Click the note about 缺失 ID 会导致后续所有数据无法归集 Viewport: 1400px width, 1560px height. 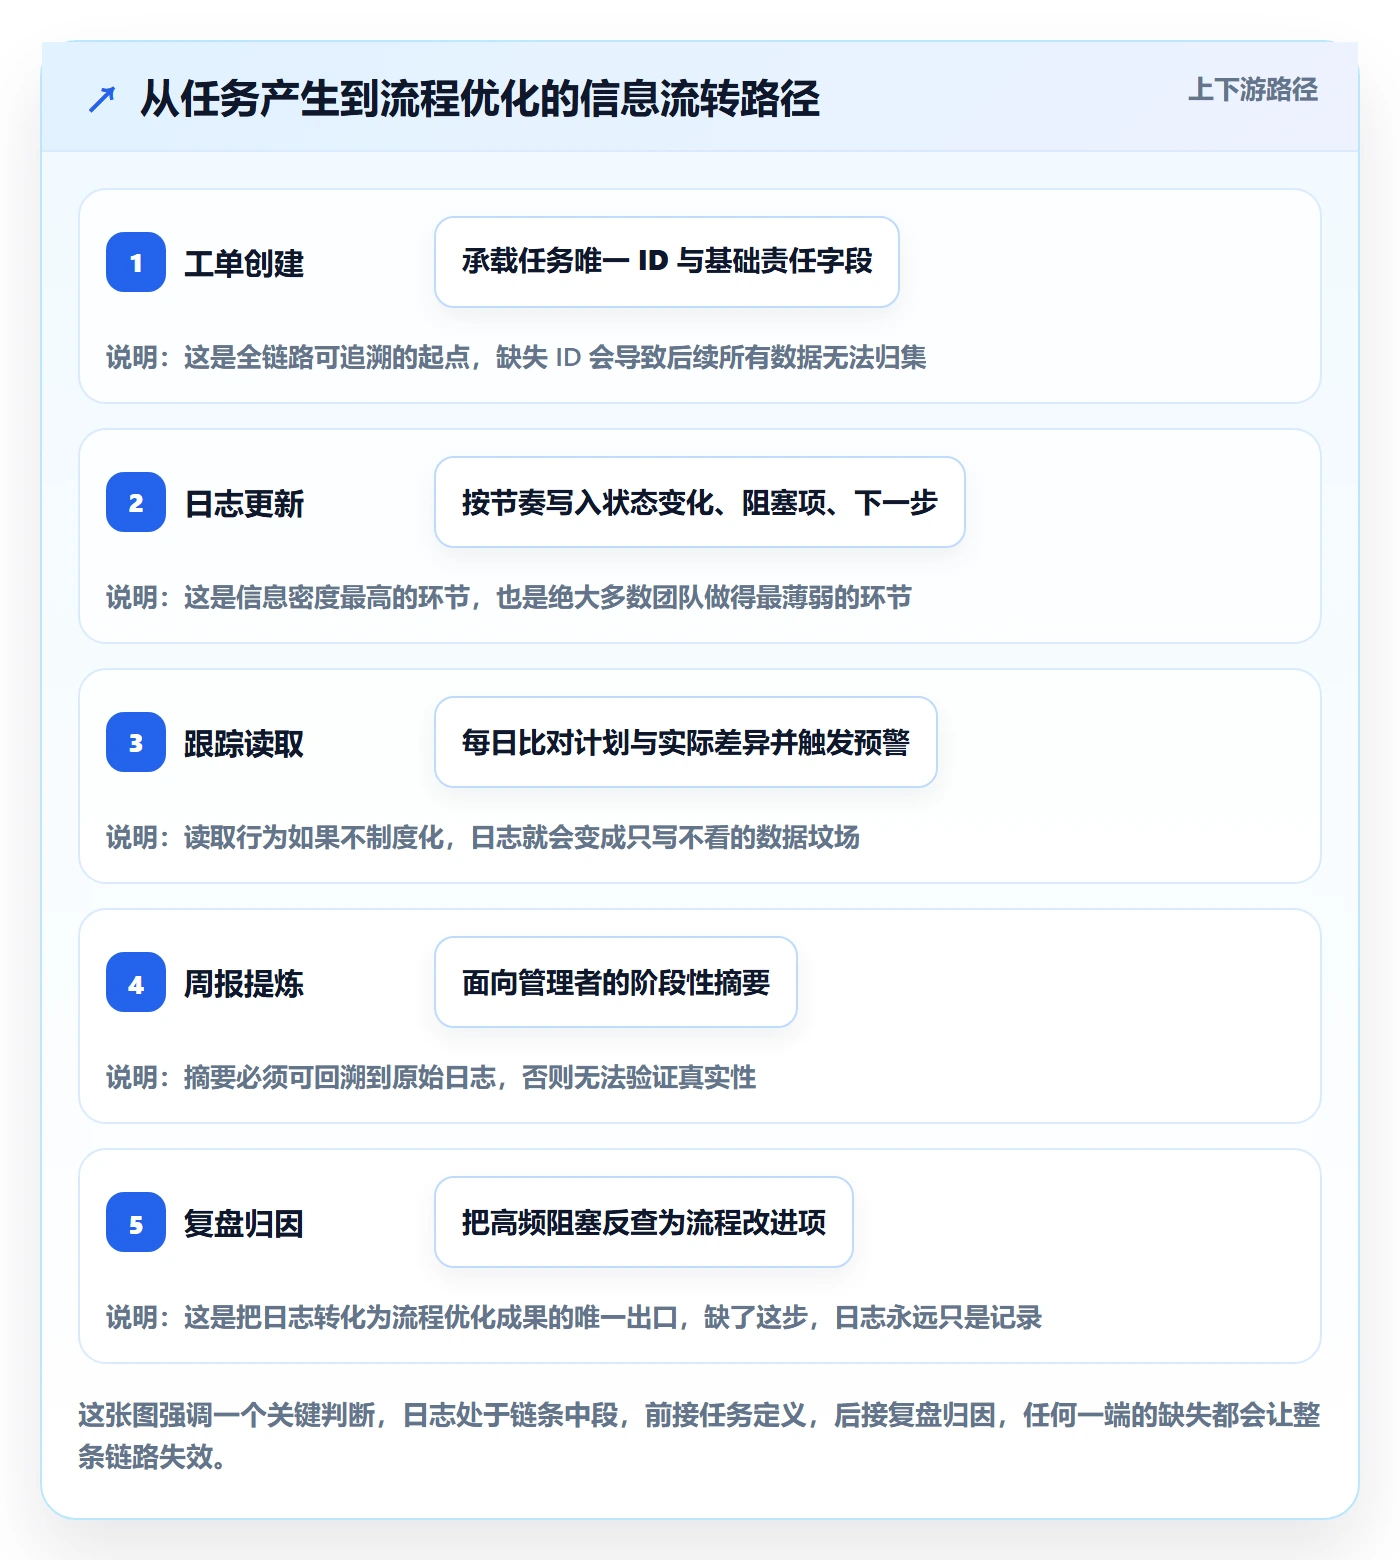tap(516, 357)
